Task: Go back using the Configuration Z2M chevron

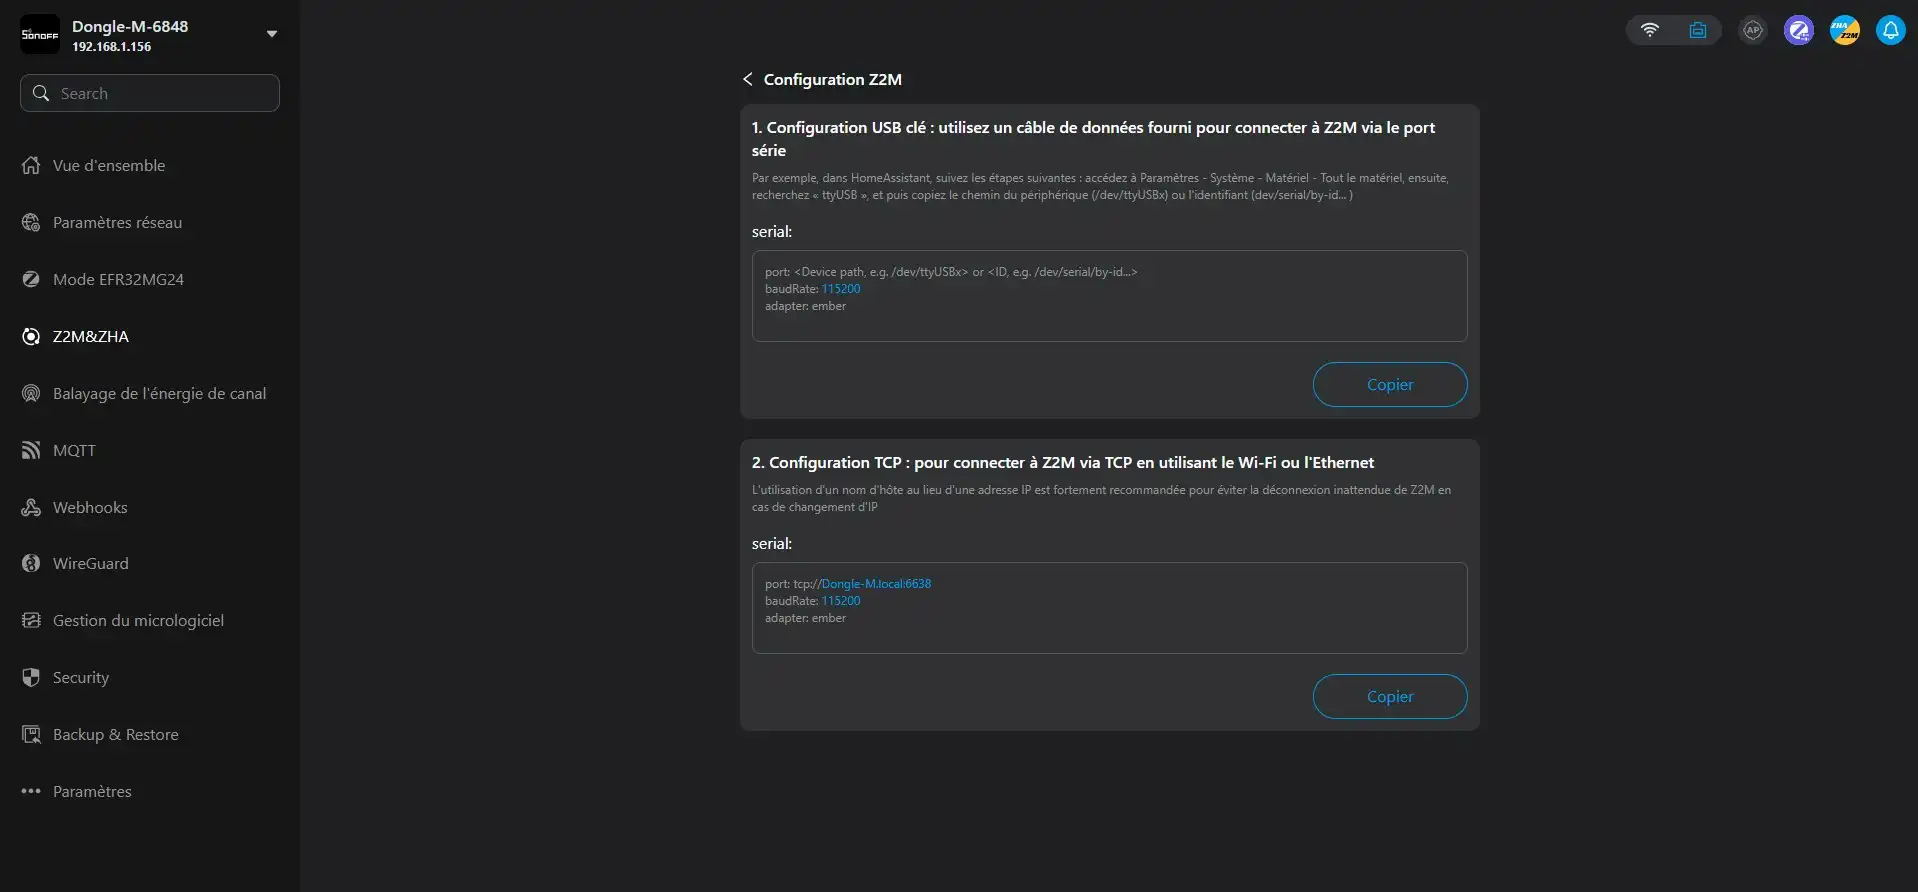Action: 747,79
